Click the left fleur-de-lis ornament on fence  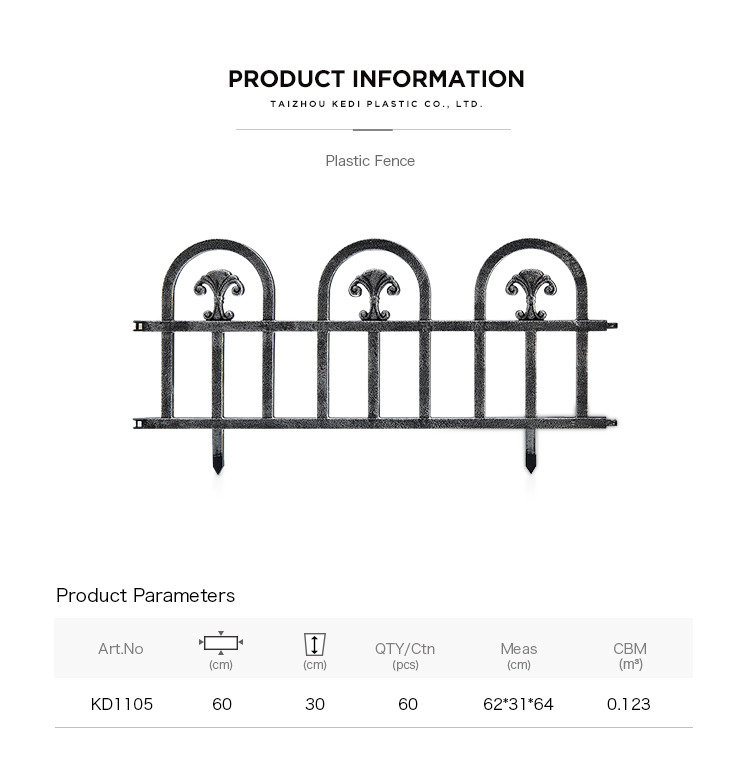coord(219,295)
